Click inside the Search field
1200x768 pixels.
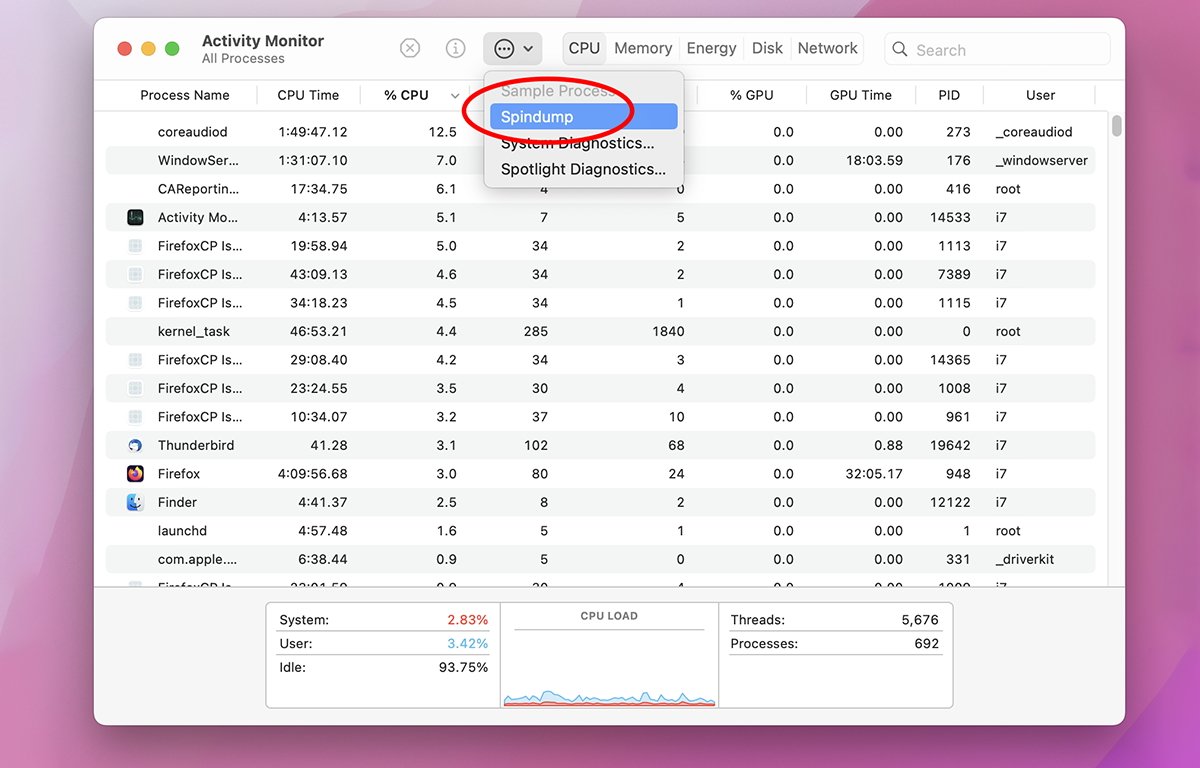point(997,49)
